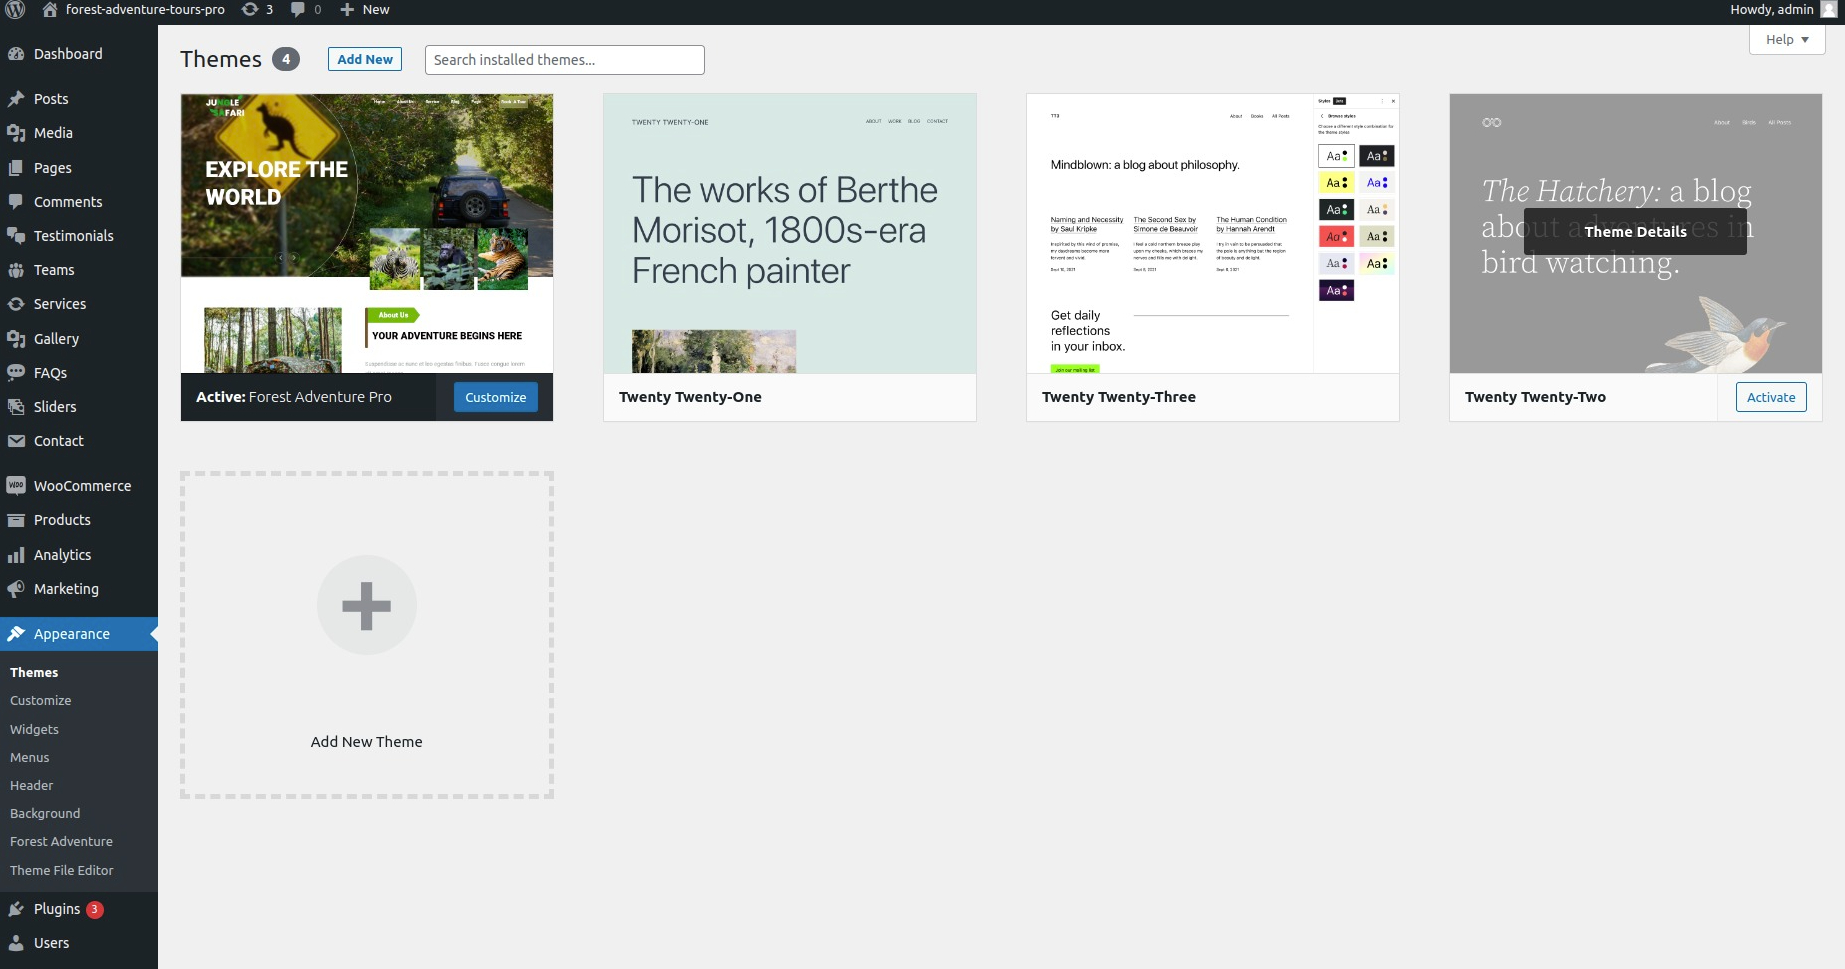
Task: Open Menus submenu item
Action: 30,758
